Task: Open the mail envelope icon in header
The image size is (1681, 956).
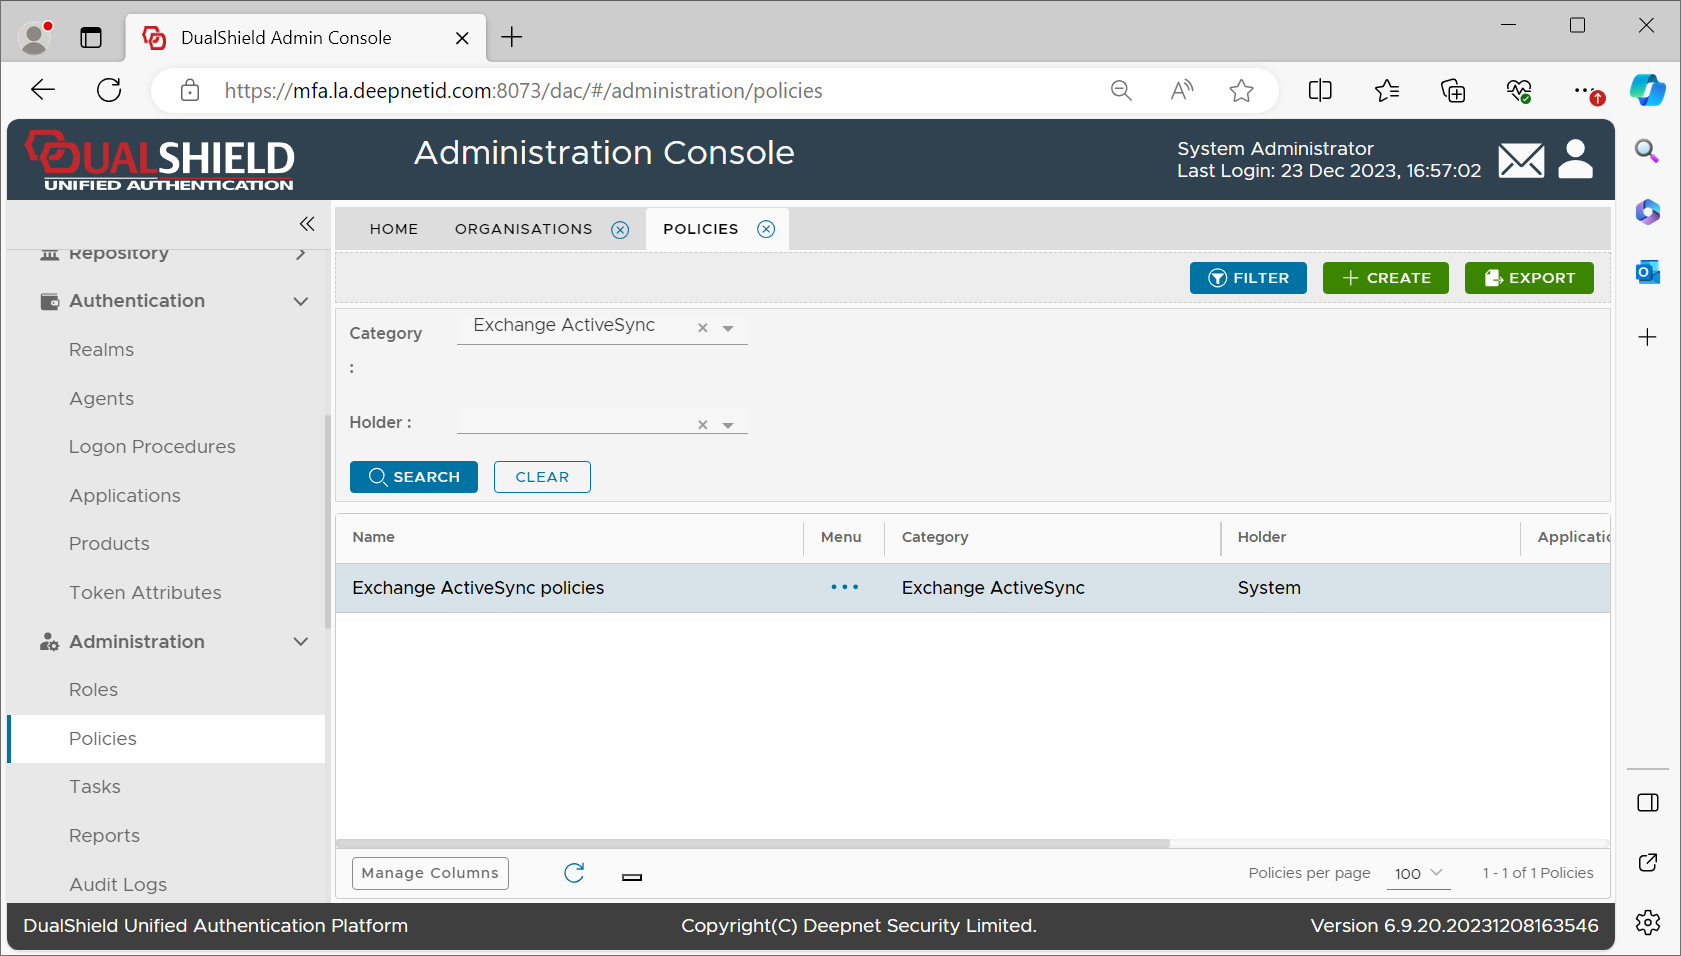Action: pyautogui.click(x=1520, y=160)
